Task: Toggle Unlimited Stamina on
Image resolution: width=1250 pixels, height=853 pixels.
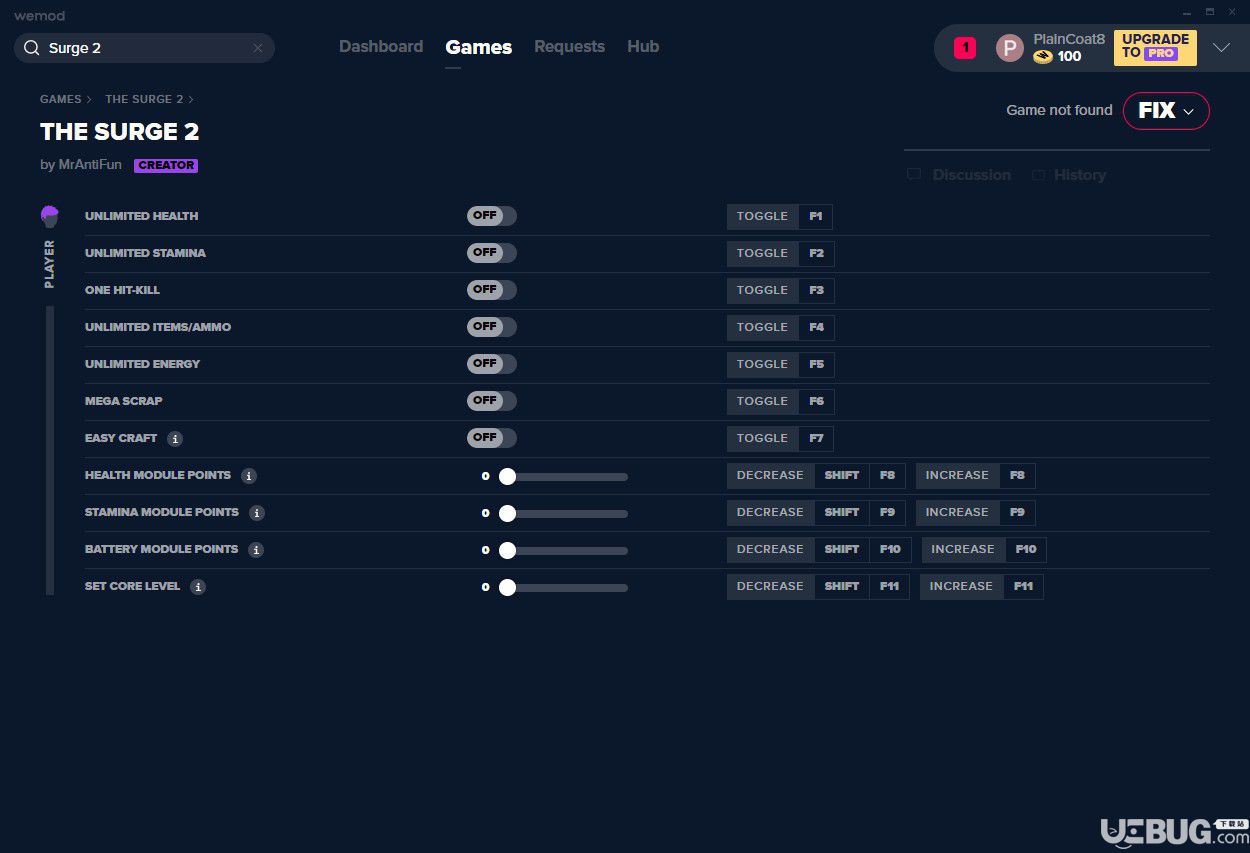Action: [492, 253]
